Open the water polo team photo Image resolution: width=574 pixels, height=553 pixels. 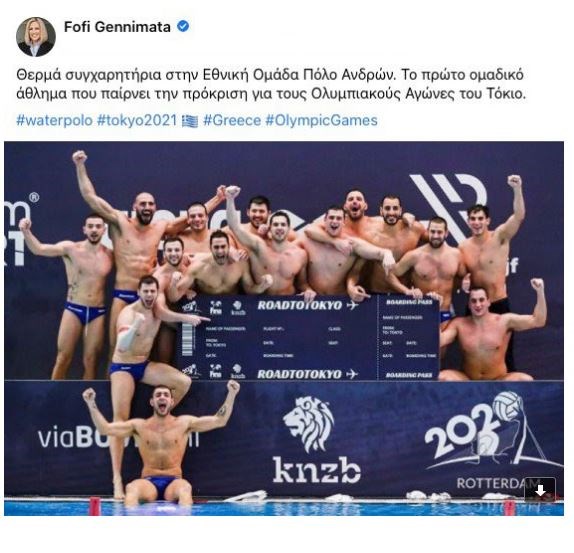coord(284,328)
